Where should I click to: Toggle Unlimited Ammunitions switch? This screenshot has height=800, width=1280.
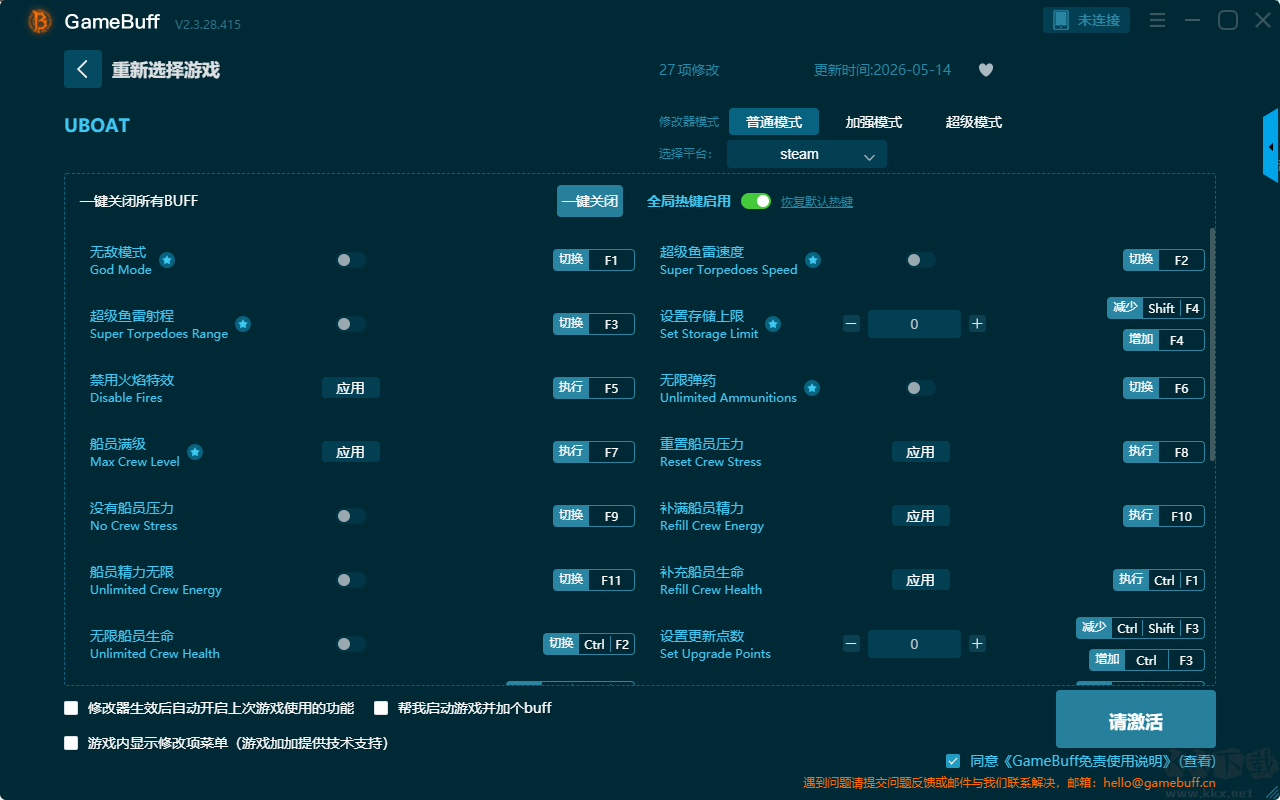920,388
